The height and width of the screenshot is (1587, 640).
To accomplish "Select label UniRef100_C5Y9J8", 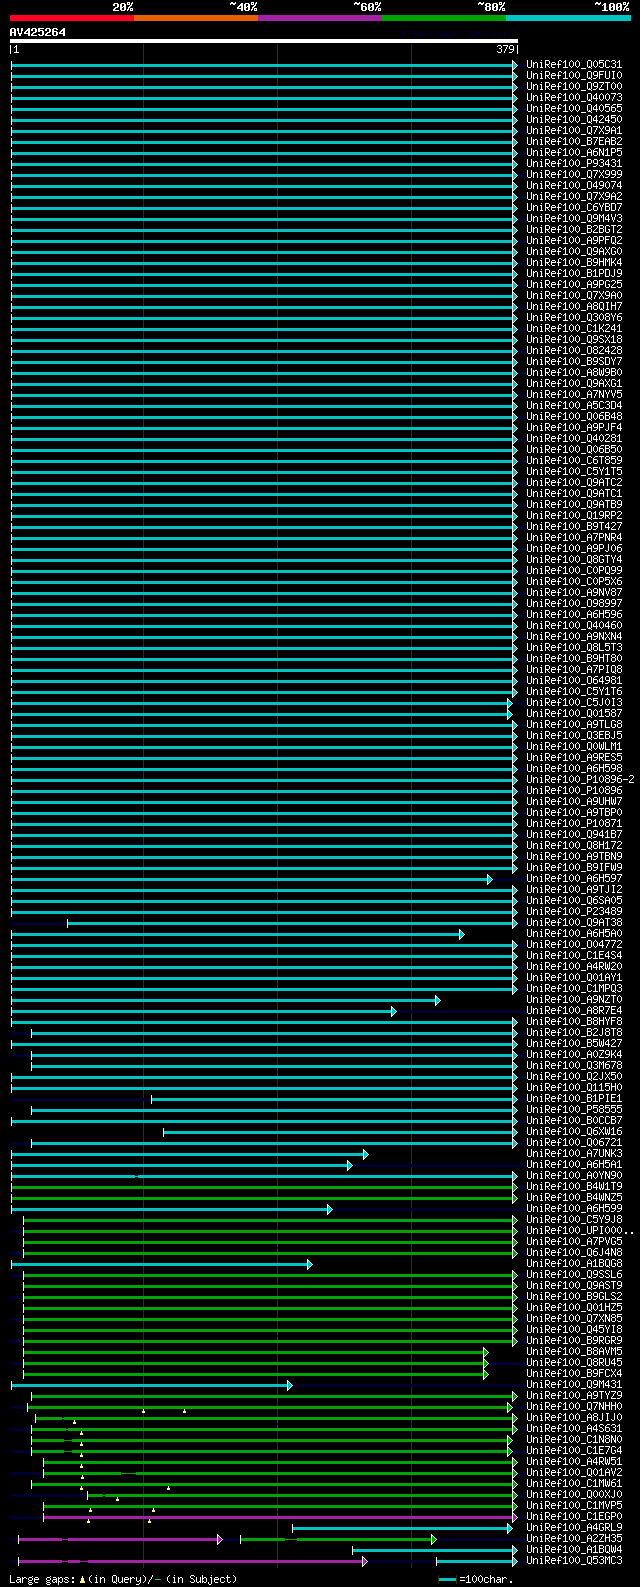I will coord(574,1219).
